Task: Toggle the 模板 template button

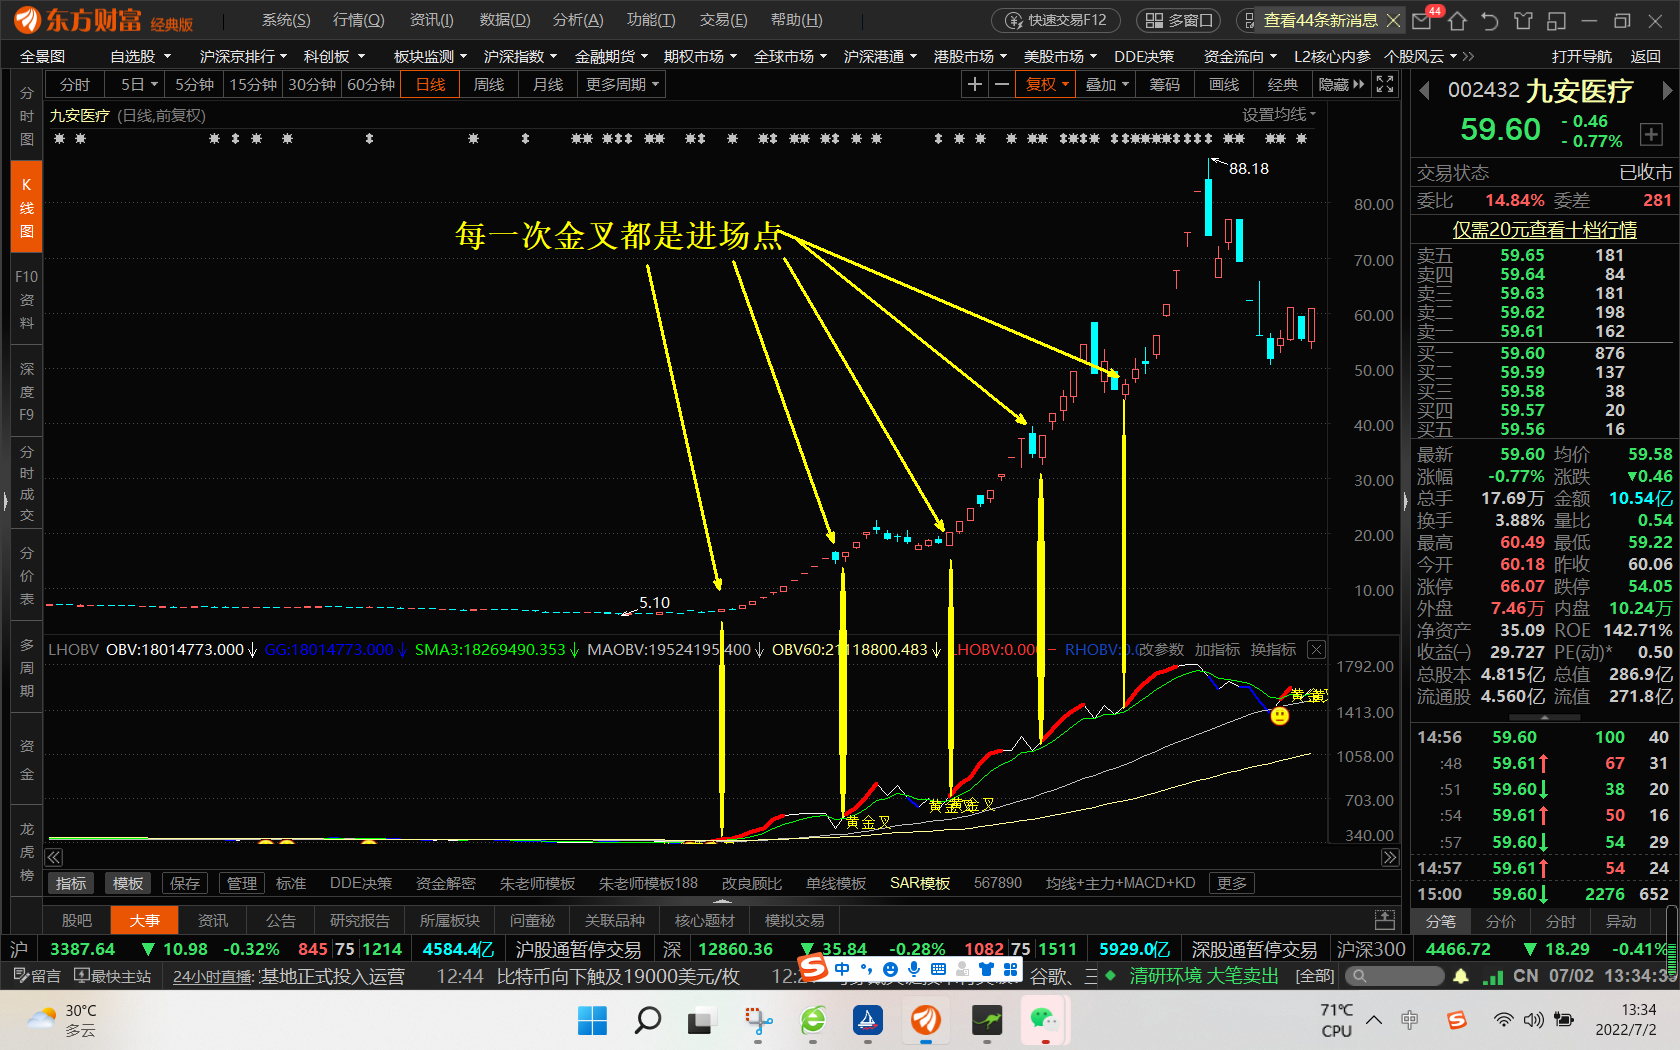Action: click(x=128, y=883)
